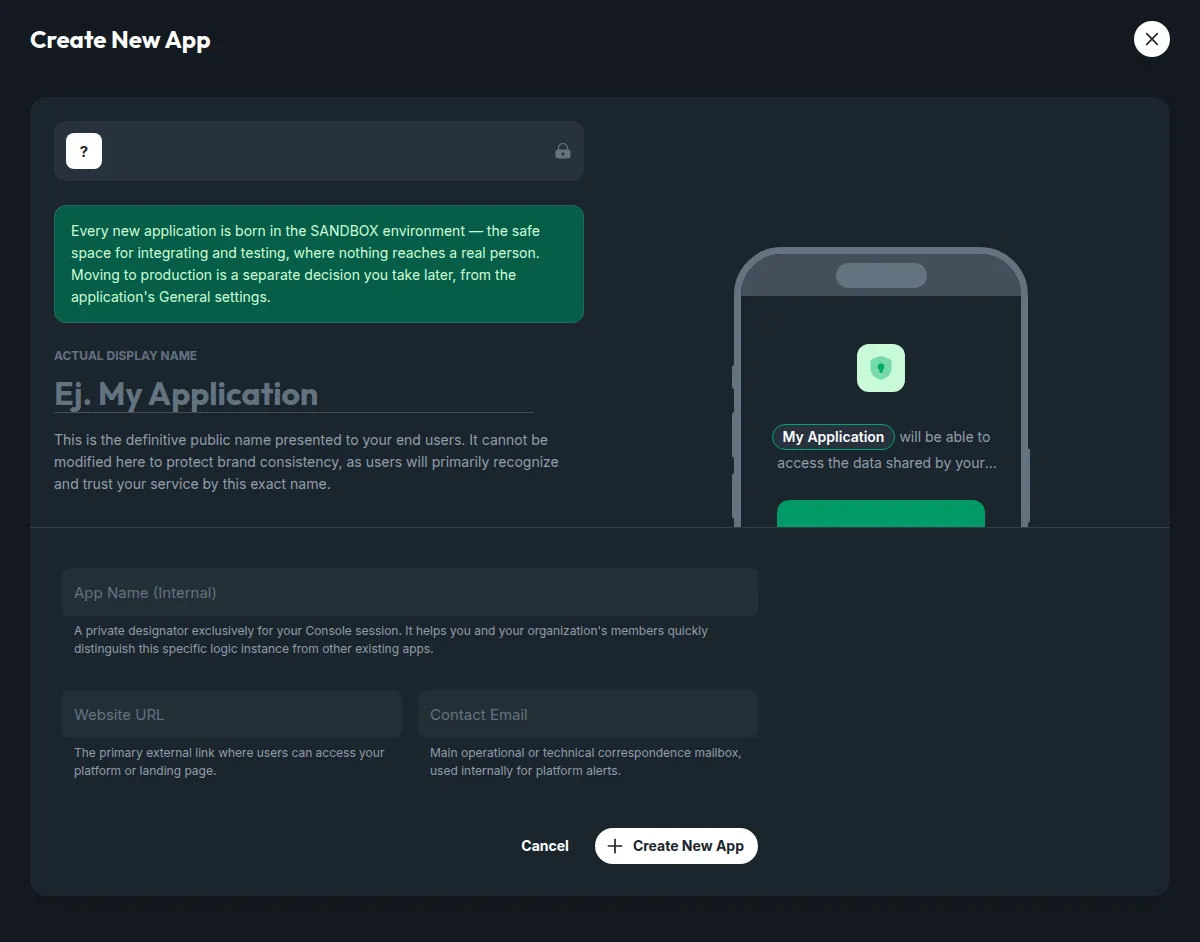Click the green button in phone preview
This screenshot has width=1200, height=942.
(881, 513)
